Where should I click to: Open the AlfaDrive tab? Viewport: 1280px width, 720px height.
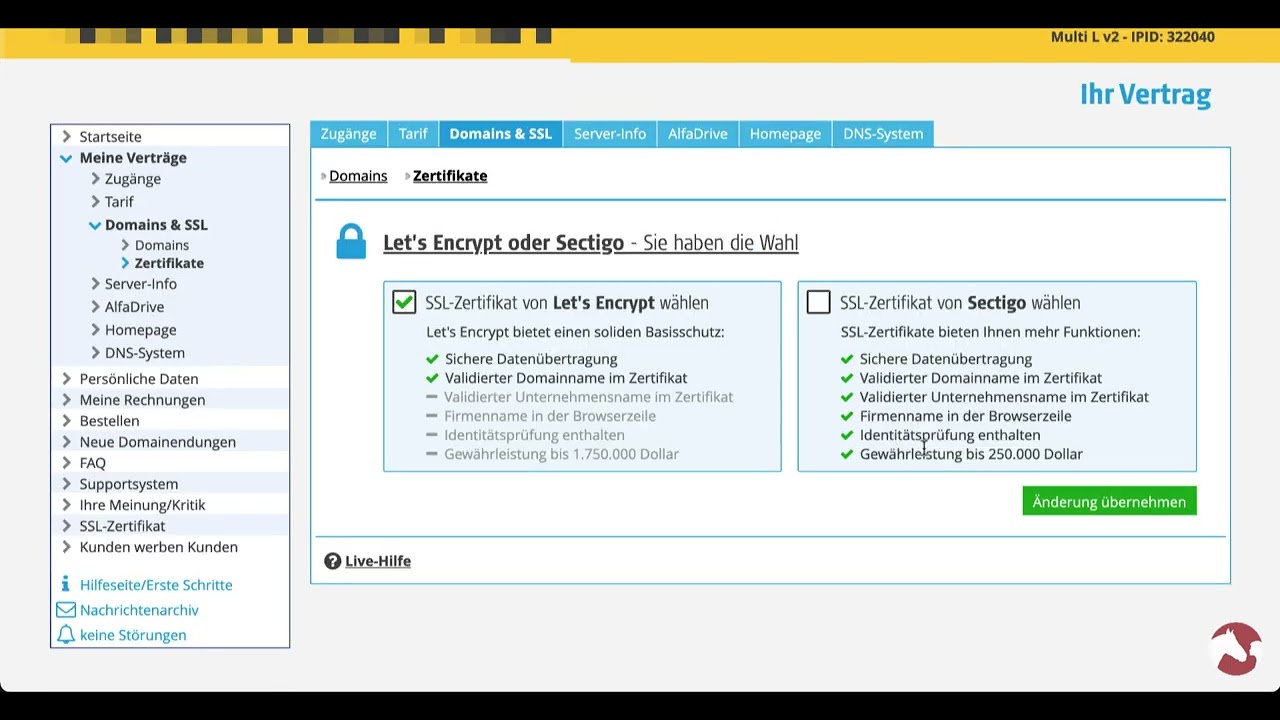tap(698, 134)
